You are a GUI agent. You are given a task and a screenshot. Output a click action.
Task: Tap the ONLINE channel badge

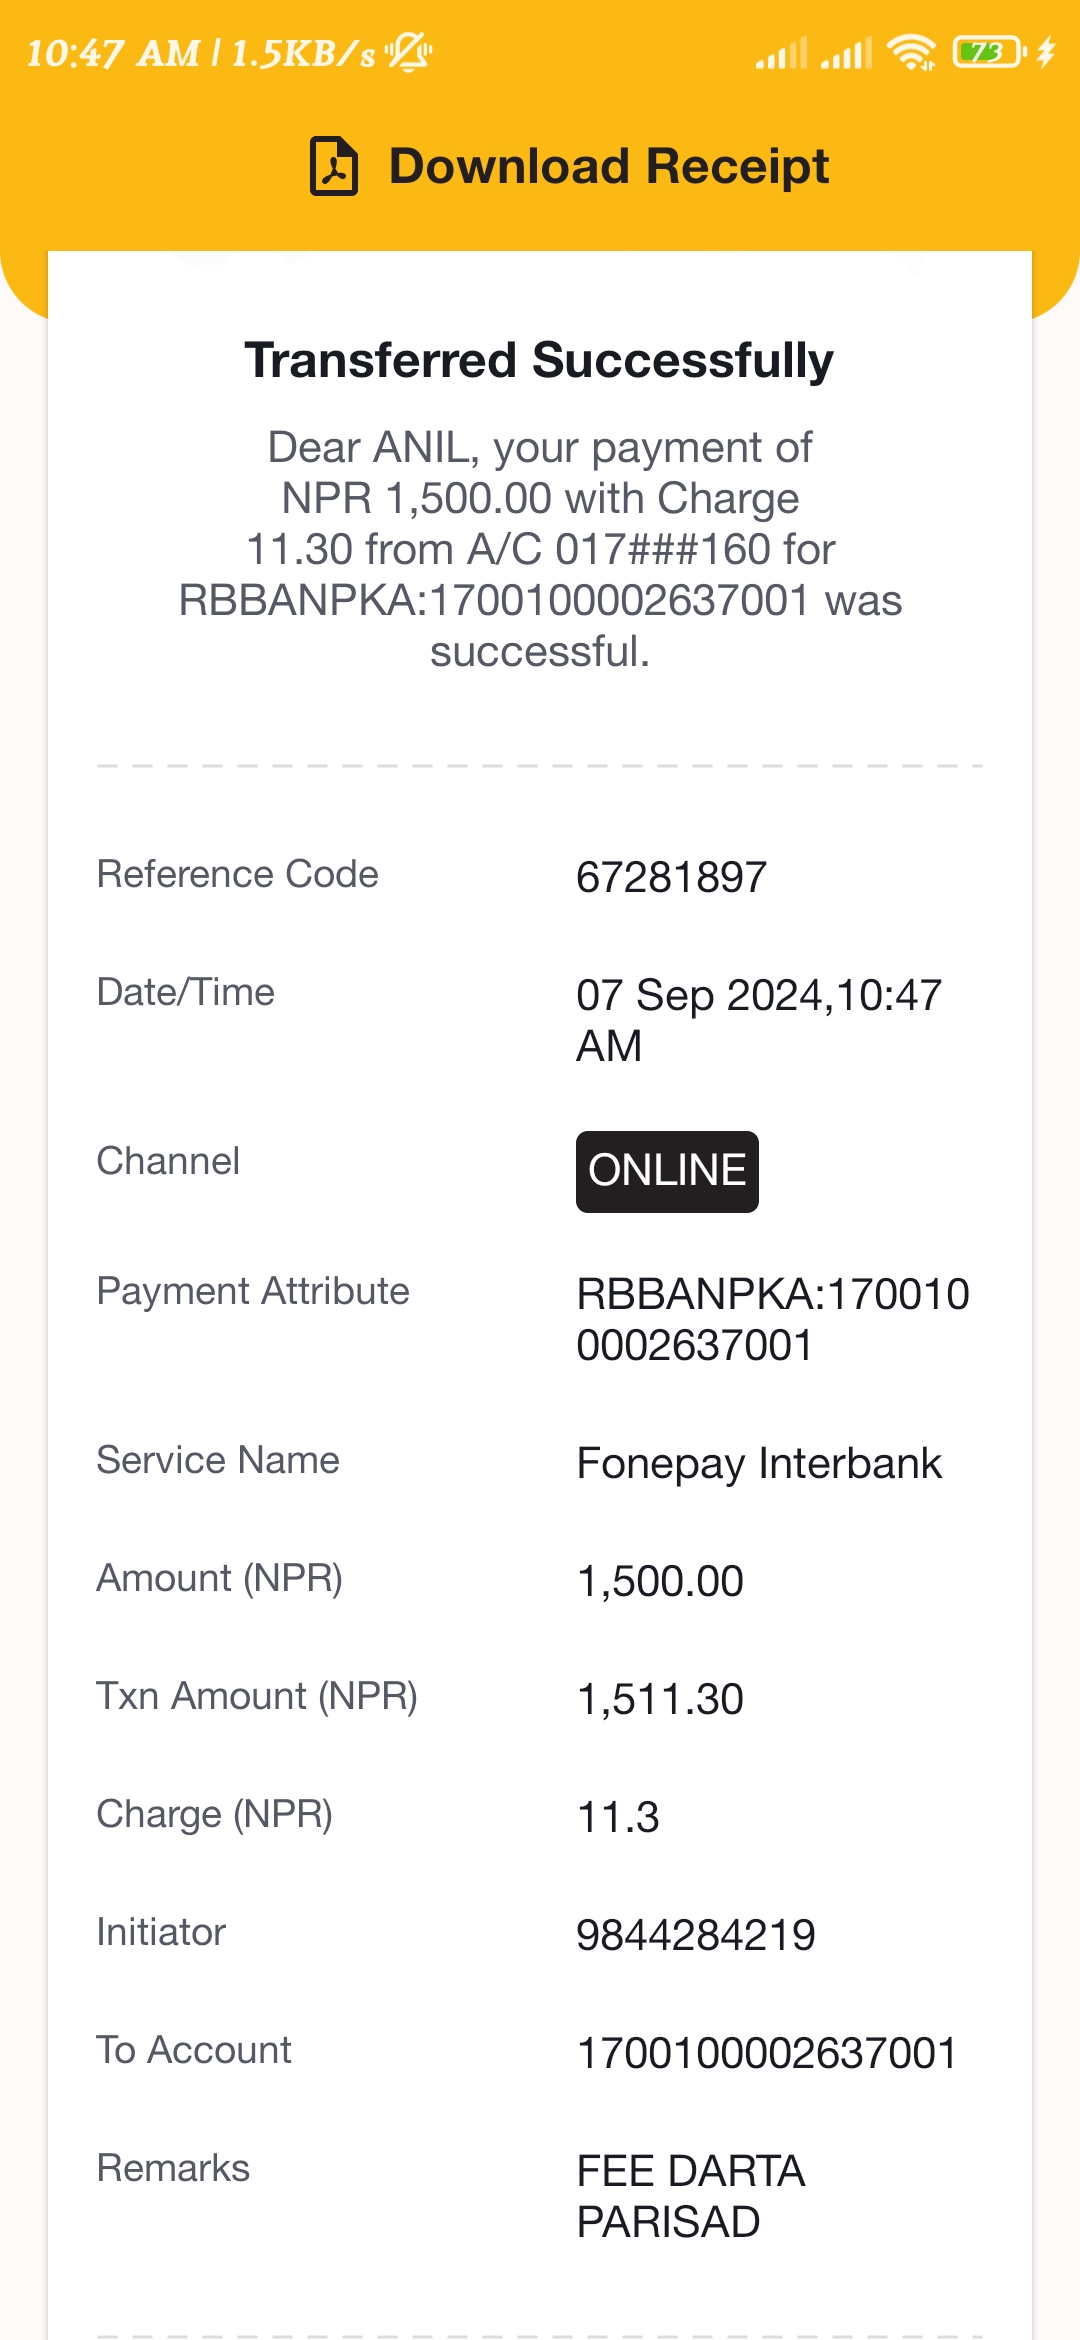click(667, 1171)
